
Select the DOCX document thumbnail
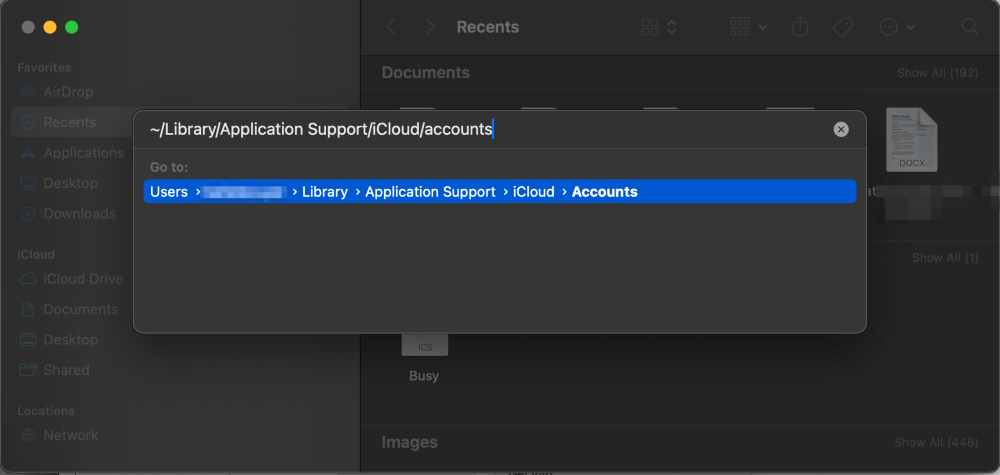tap(912, 140)
